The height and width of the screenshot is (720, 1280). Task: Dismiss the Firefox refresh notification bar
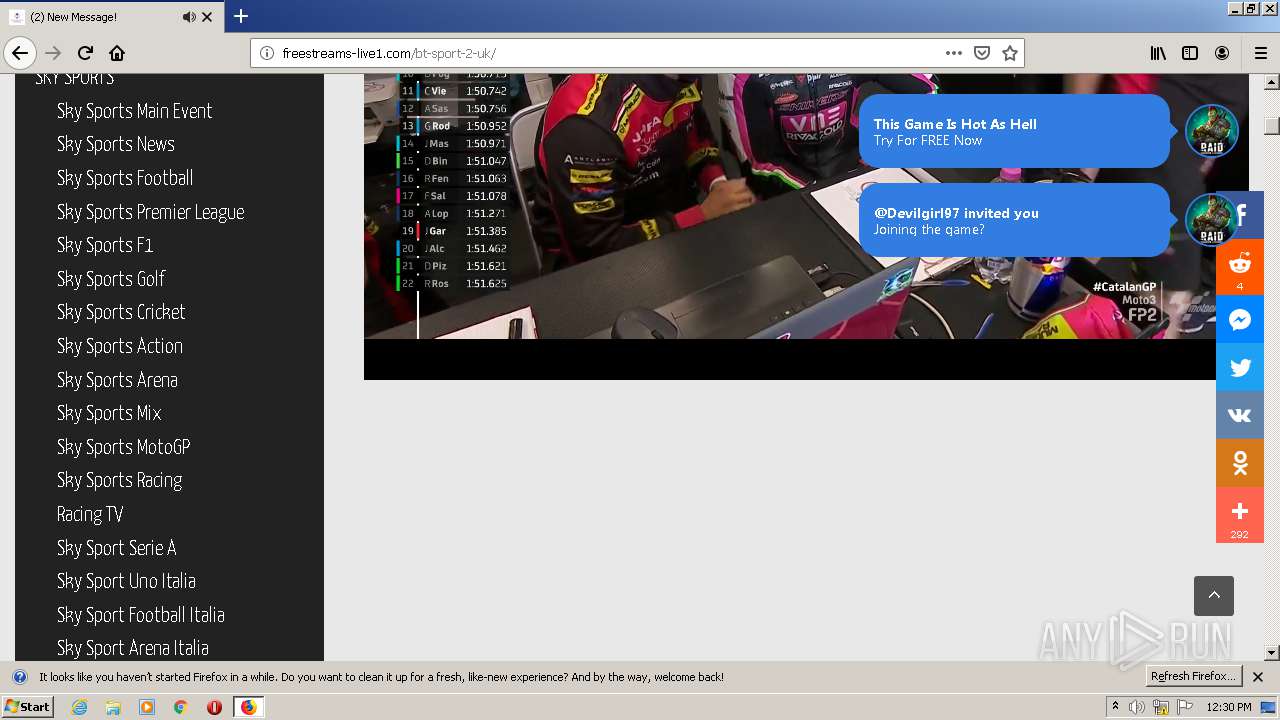tap(1258, 677)
